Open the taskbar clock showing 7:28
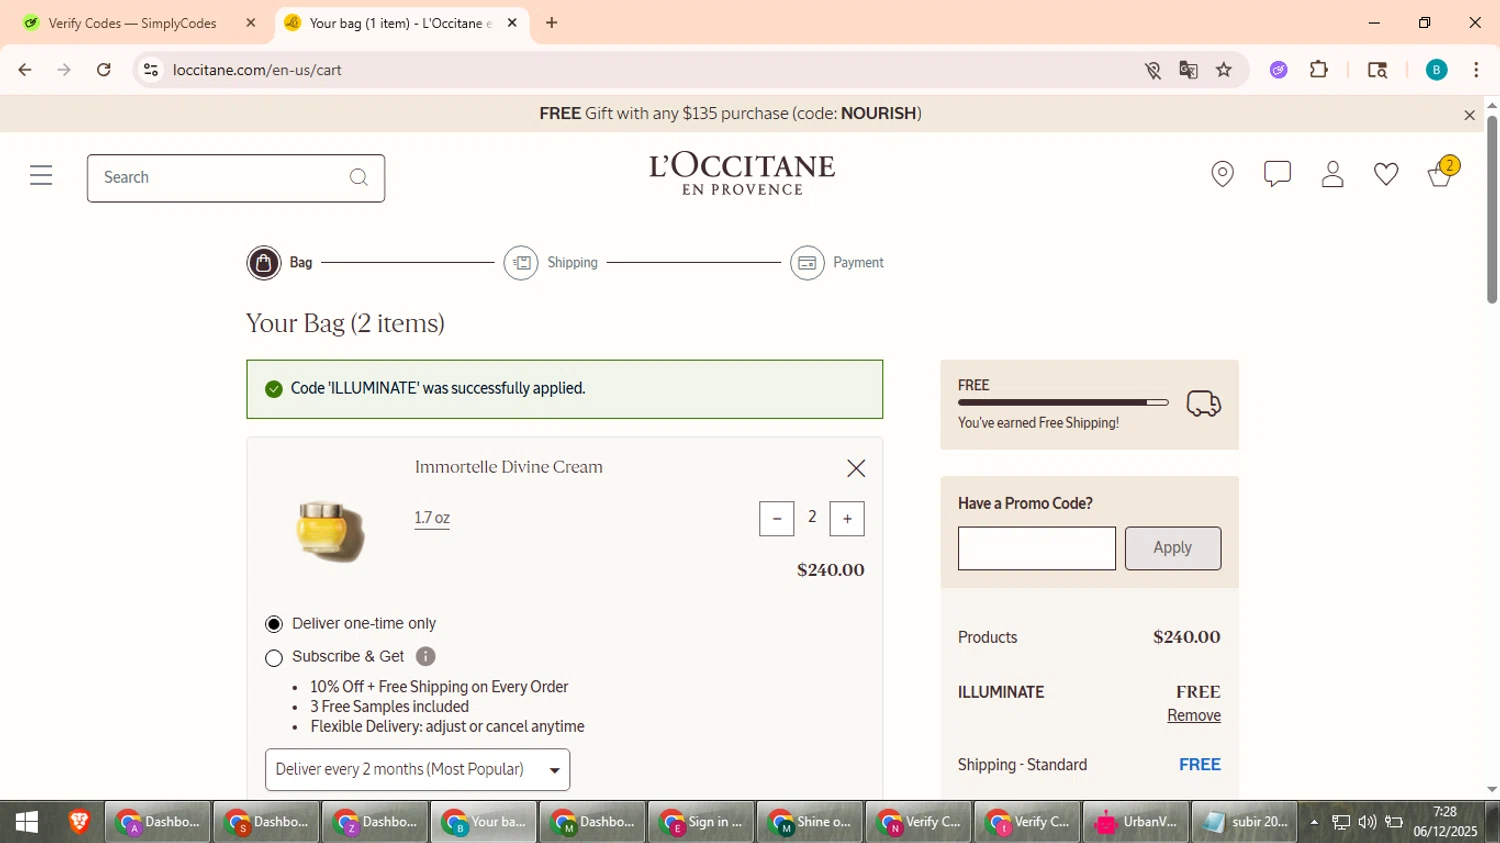1500x843 pixels. click(x=1445, y=822)
